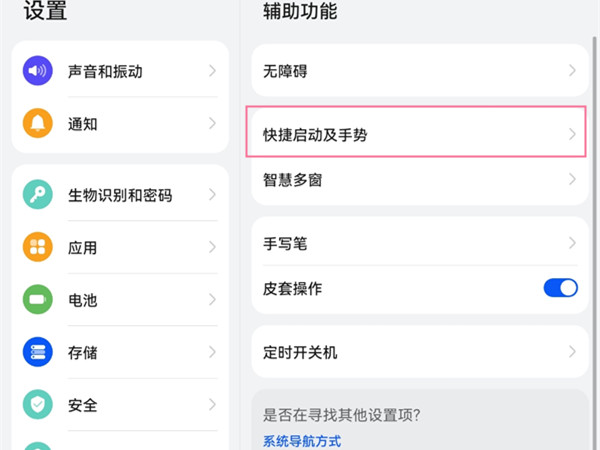Tap the green security shield icon

coord(38,405)
